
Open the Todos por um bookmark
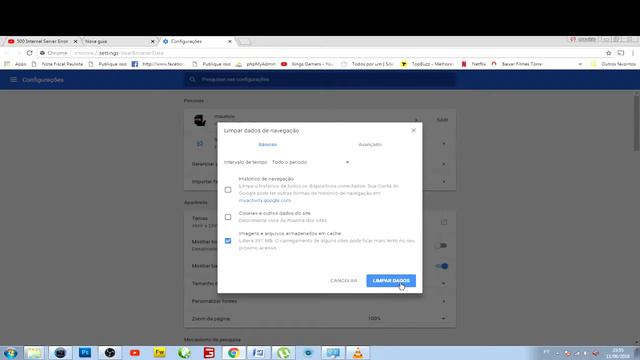367,64
